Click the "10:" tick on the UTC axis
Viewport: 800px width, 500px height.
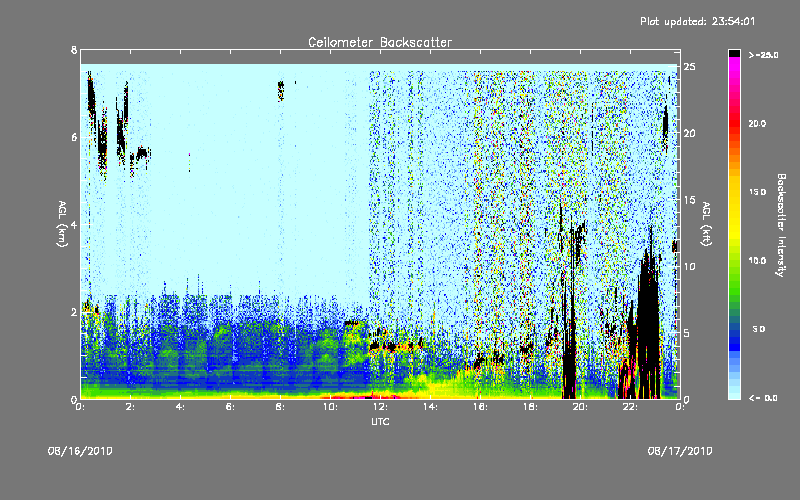[330, 407]
